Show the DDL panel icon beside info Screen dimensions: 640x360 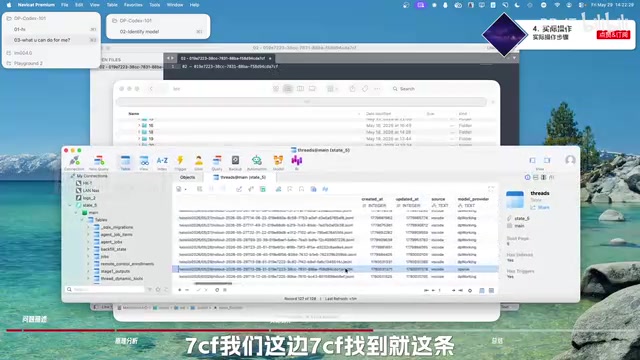point(536,178)
